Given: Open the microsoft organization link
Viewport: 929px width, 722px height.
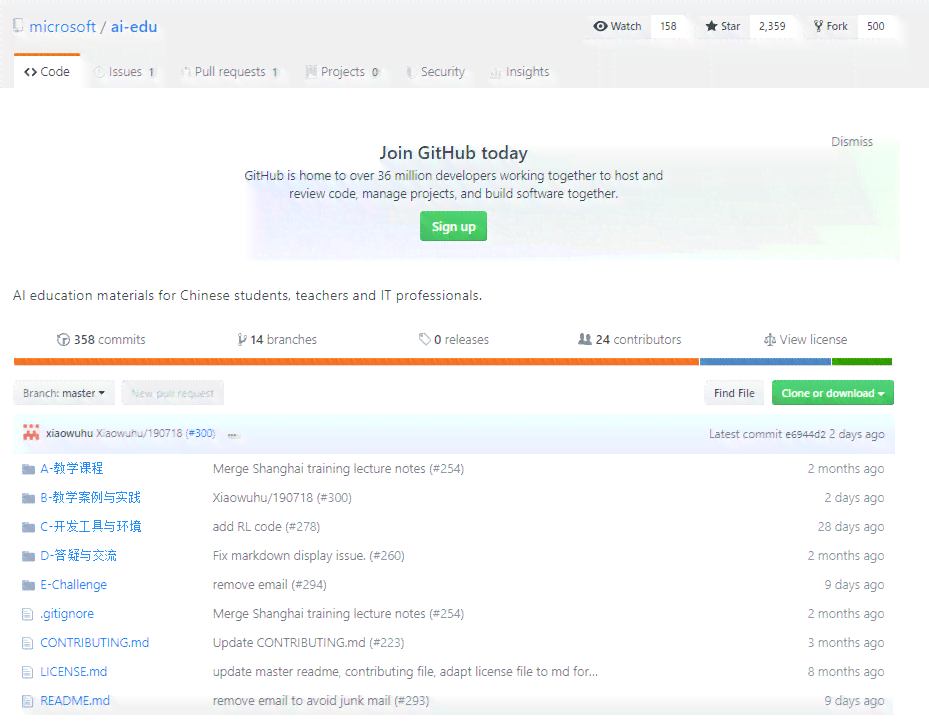Looking at the screenshot, I should pos(62,27).
